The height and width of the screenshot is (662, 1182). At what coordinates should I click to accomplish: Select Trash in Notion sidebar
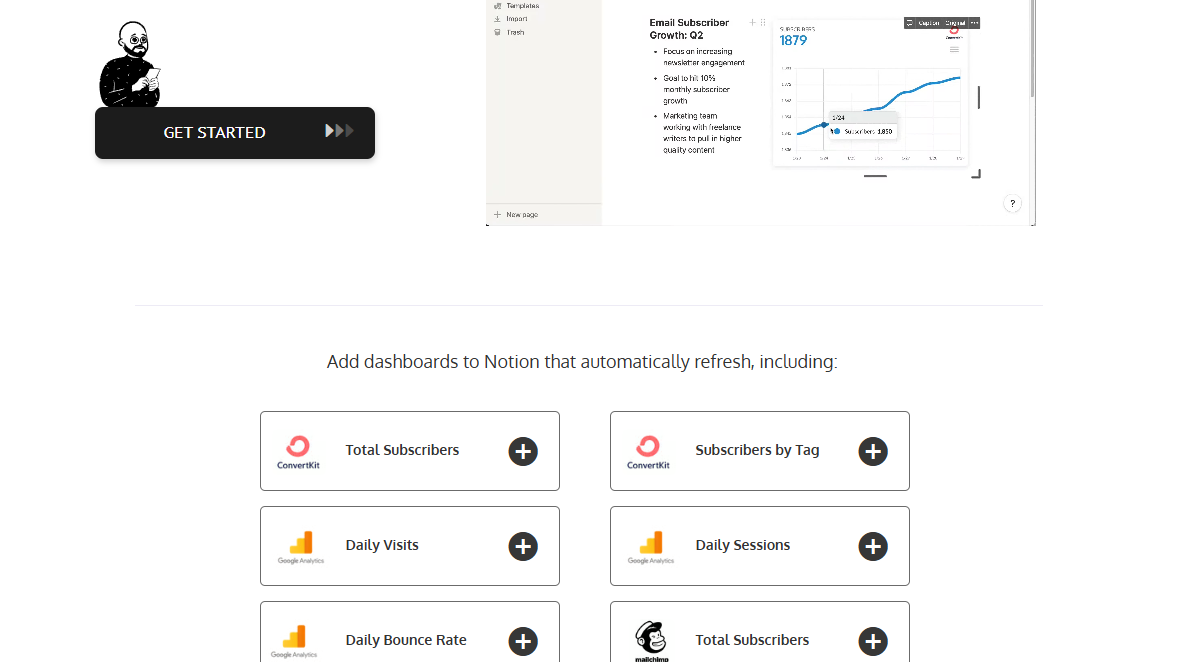coord(515,32)
